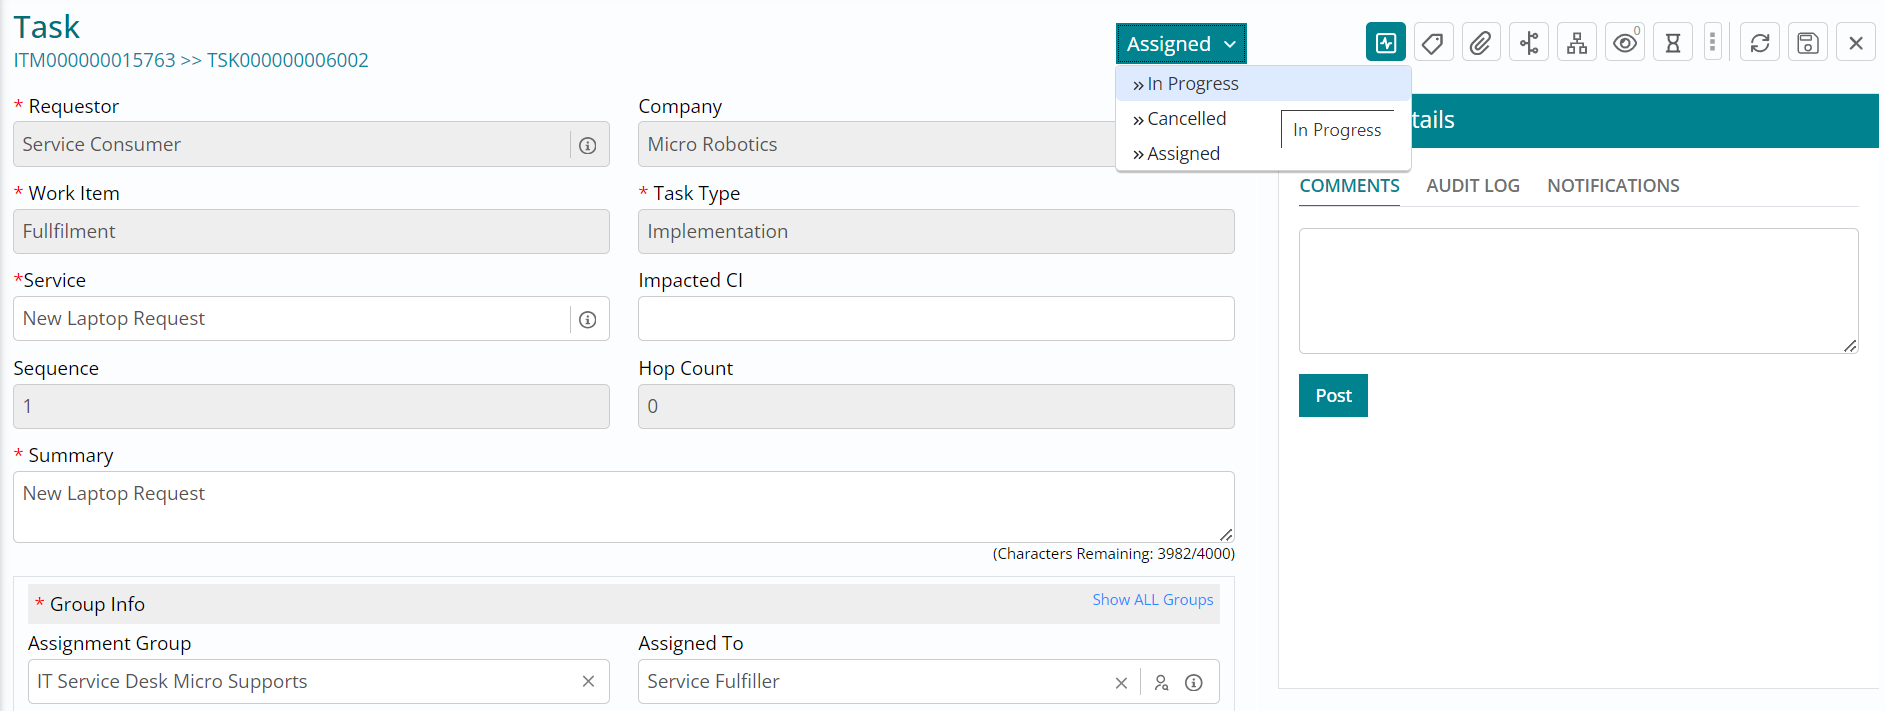Toggle the watchers eye icon
1885x711 pixels.
[1625, 43]
